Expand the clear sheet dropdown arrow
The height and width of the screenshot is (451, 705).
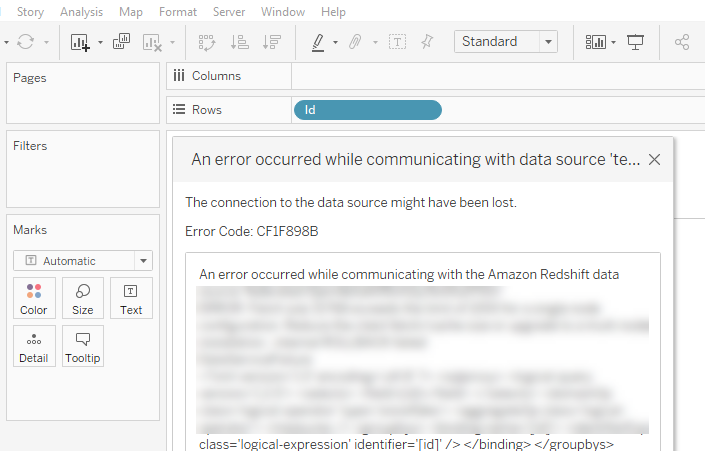[172, 42]
